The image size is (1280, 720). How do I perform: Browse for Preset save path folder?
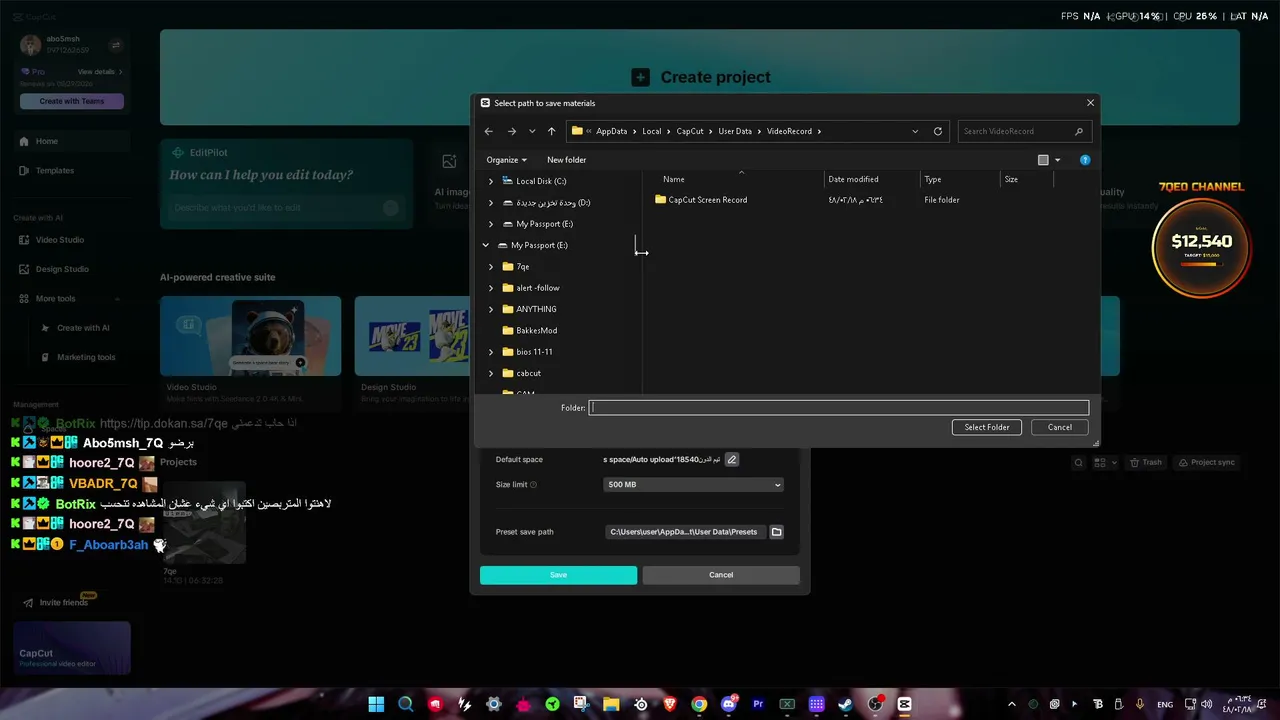point(776,532)
